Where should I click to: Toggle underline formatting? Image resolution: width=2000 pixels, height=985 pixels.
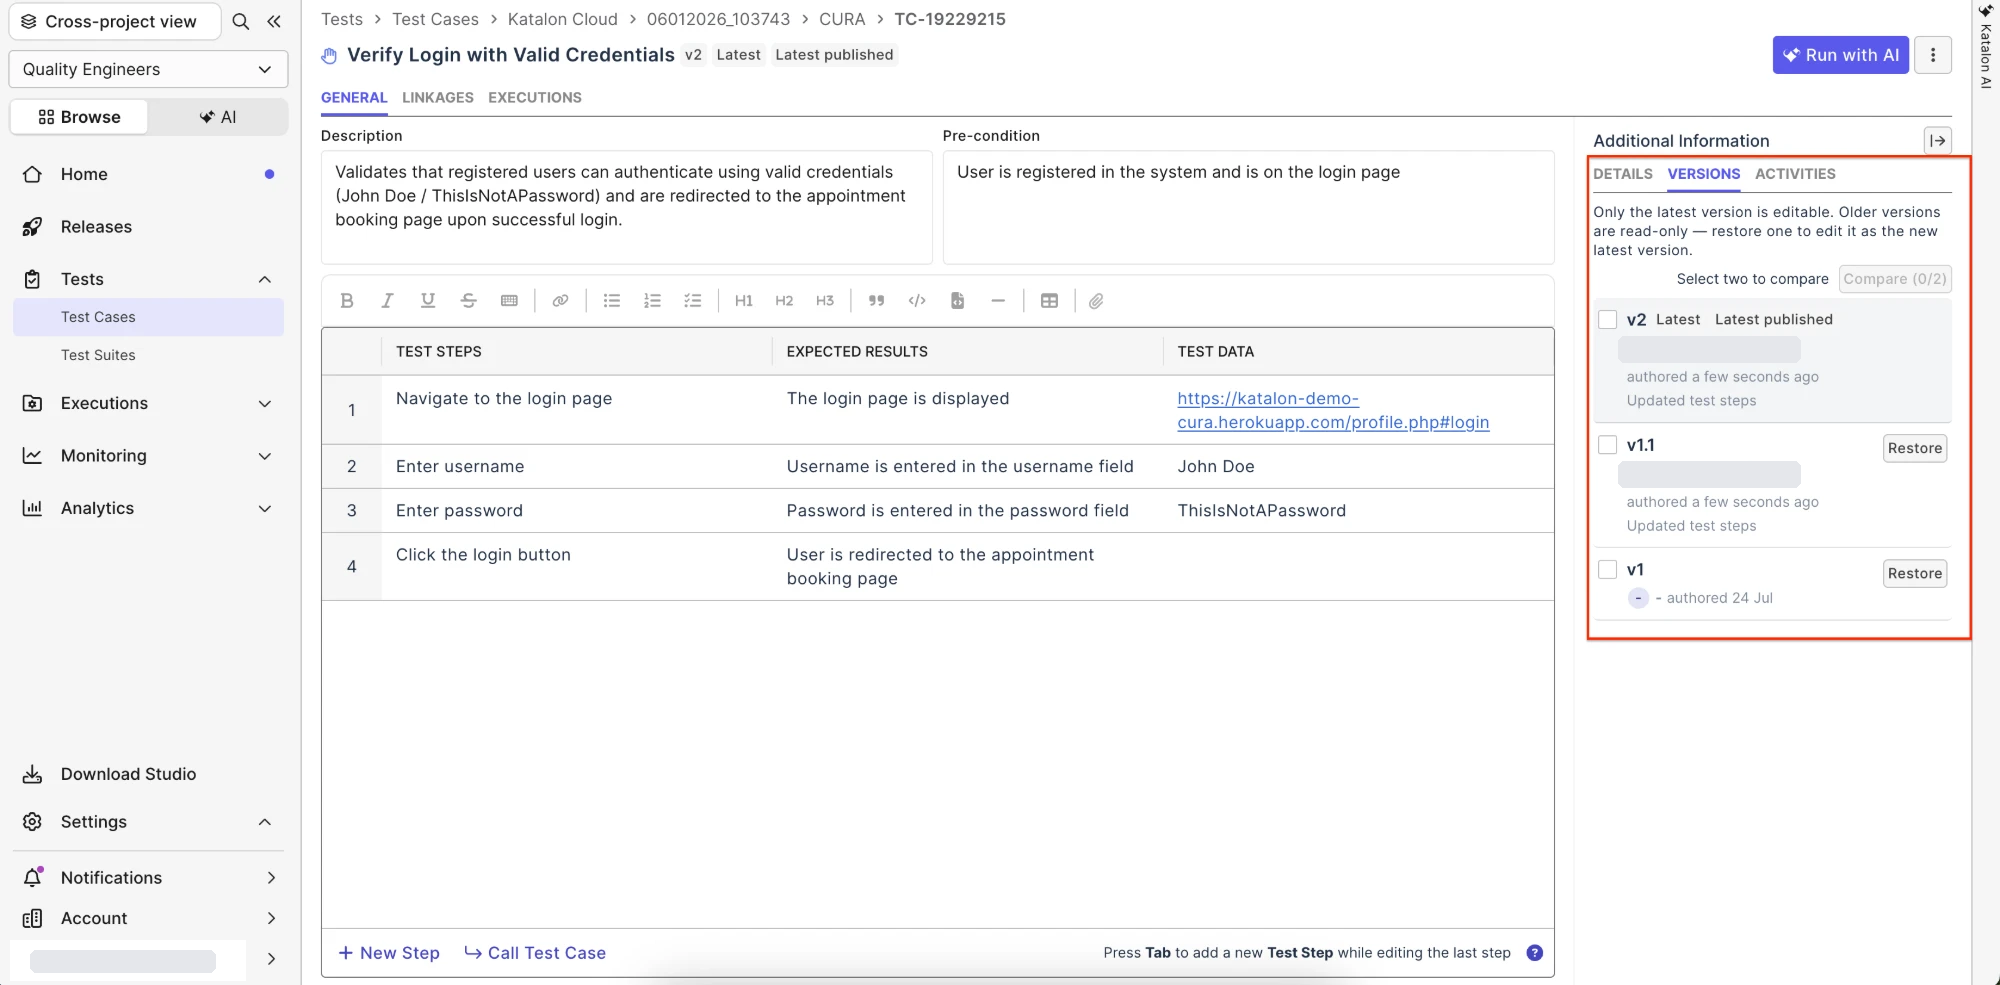point(428,301)
